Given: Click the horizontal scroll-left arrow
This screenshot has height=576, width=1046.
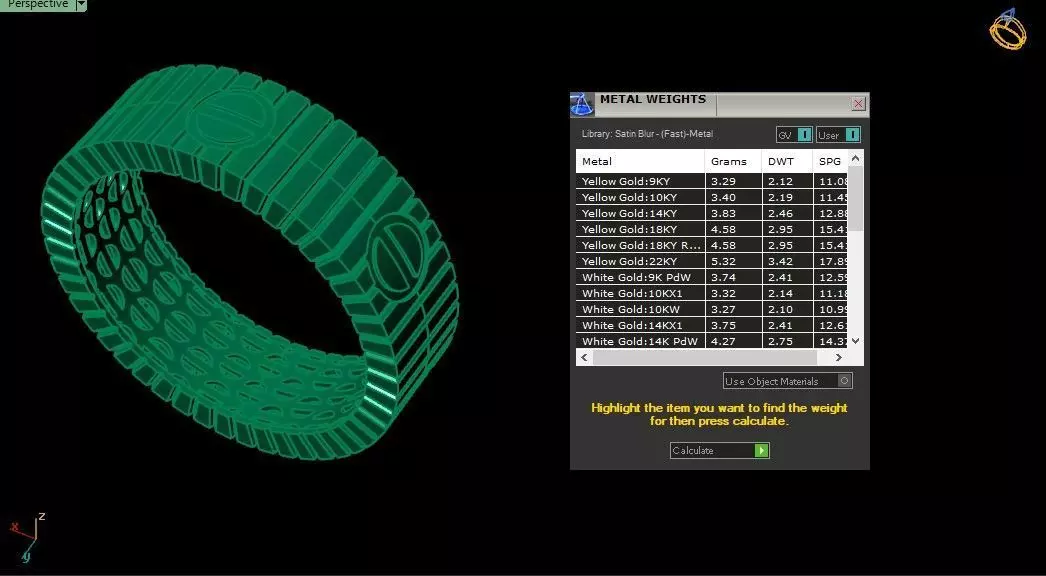Looking at the screenshot, I should [584, 357].
